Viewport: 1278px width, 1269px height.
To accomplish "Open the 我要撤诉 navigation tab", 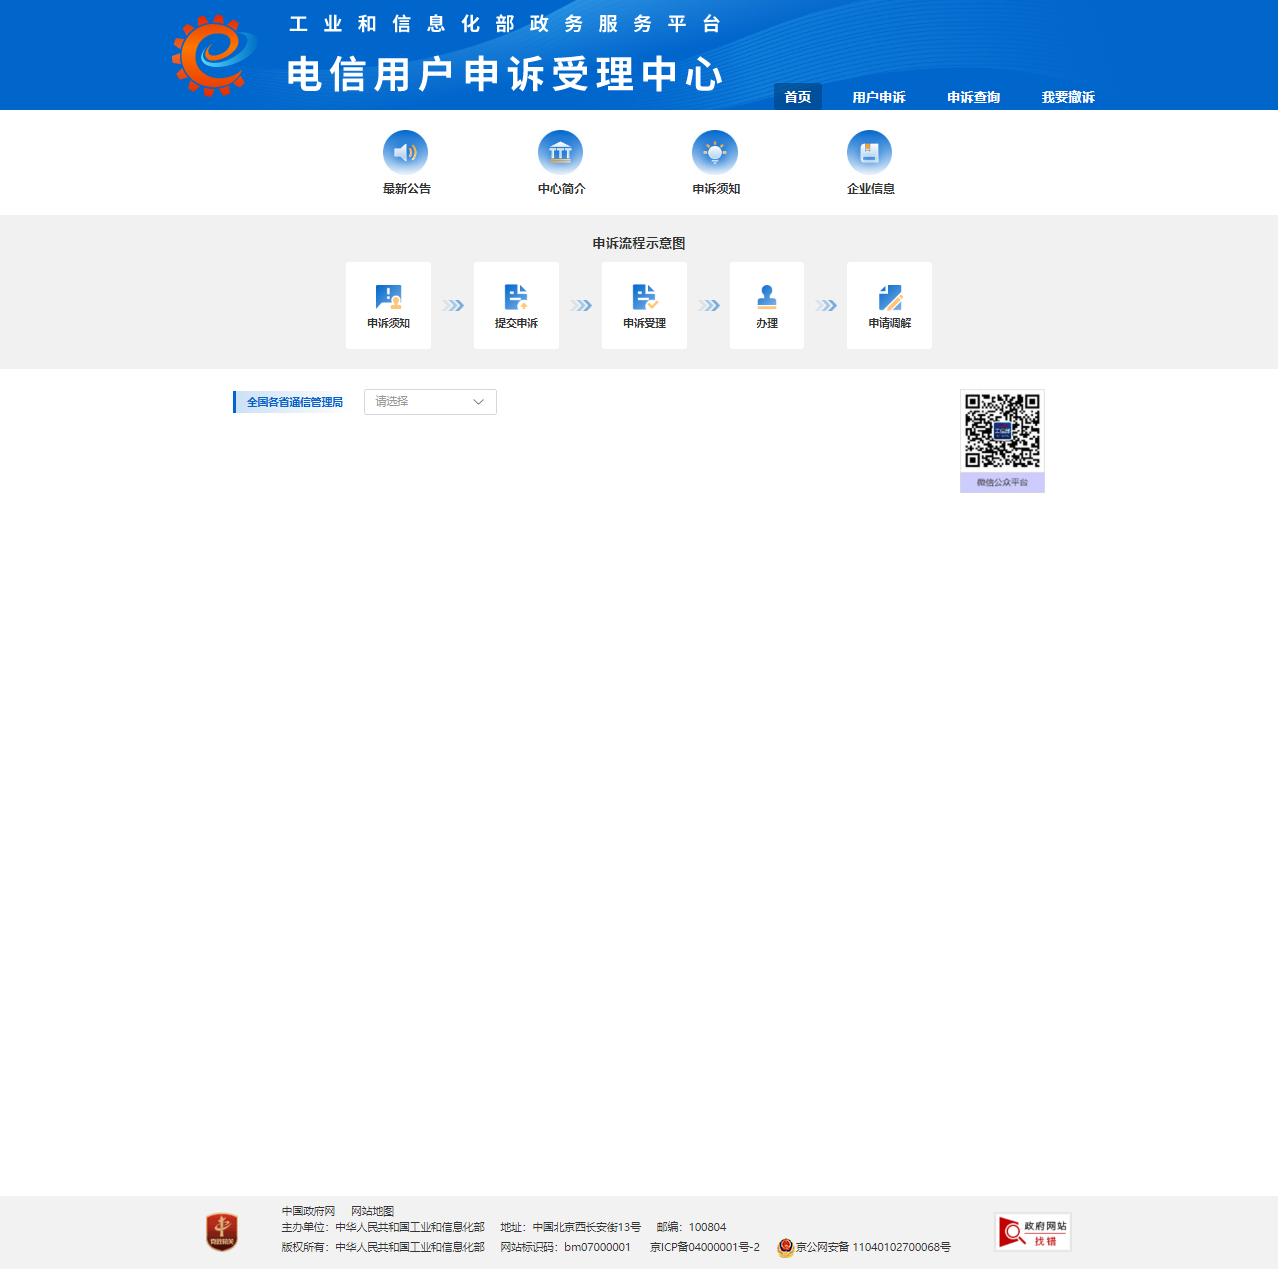I will tap(1068, 97).
